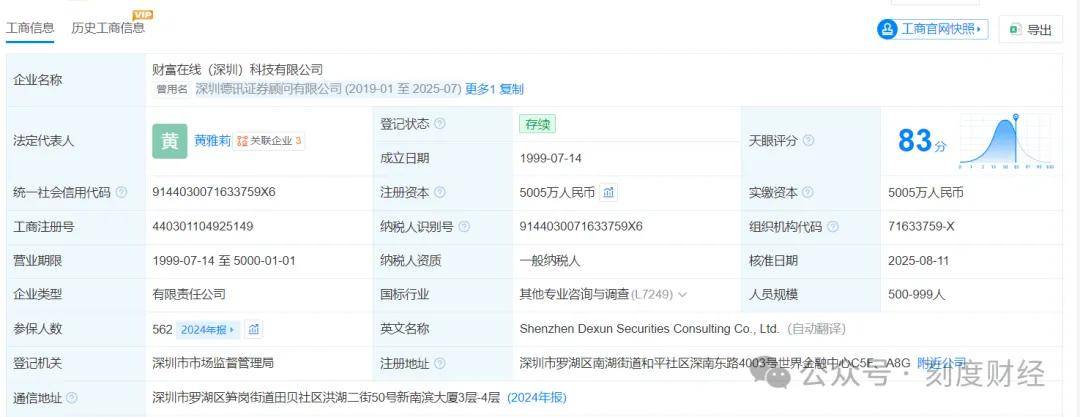Screen dimensions: 1080x417
Task: Click help icon next to 实缴资本
Action: (x=808, y=192)
